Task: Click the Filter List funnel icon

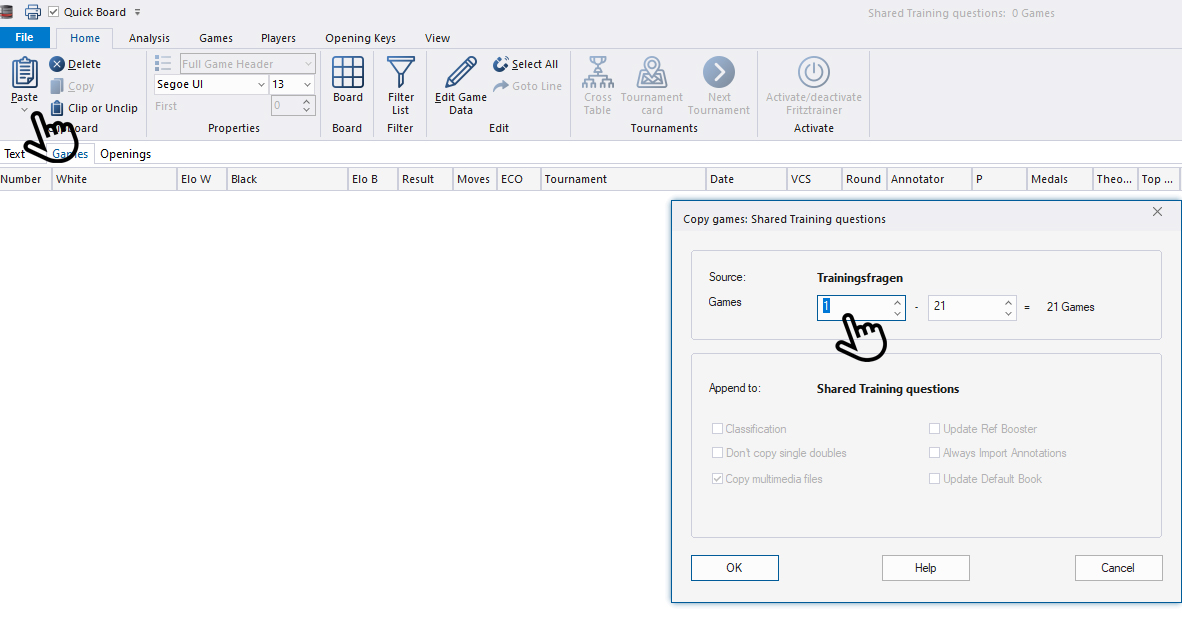Action: [x=401, y=73]
